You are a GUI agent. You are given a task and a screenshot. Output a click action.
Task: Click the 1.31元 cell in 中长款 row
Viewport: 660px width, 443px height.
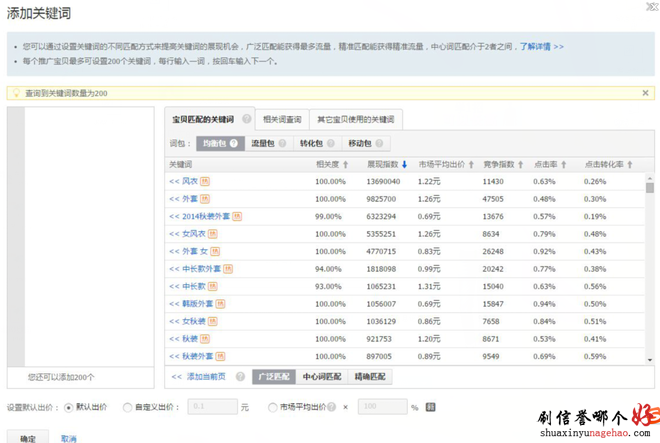click(429, 286)
